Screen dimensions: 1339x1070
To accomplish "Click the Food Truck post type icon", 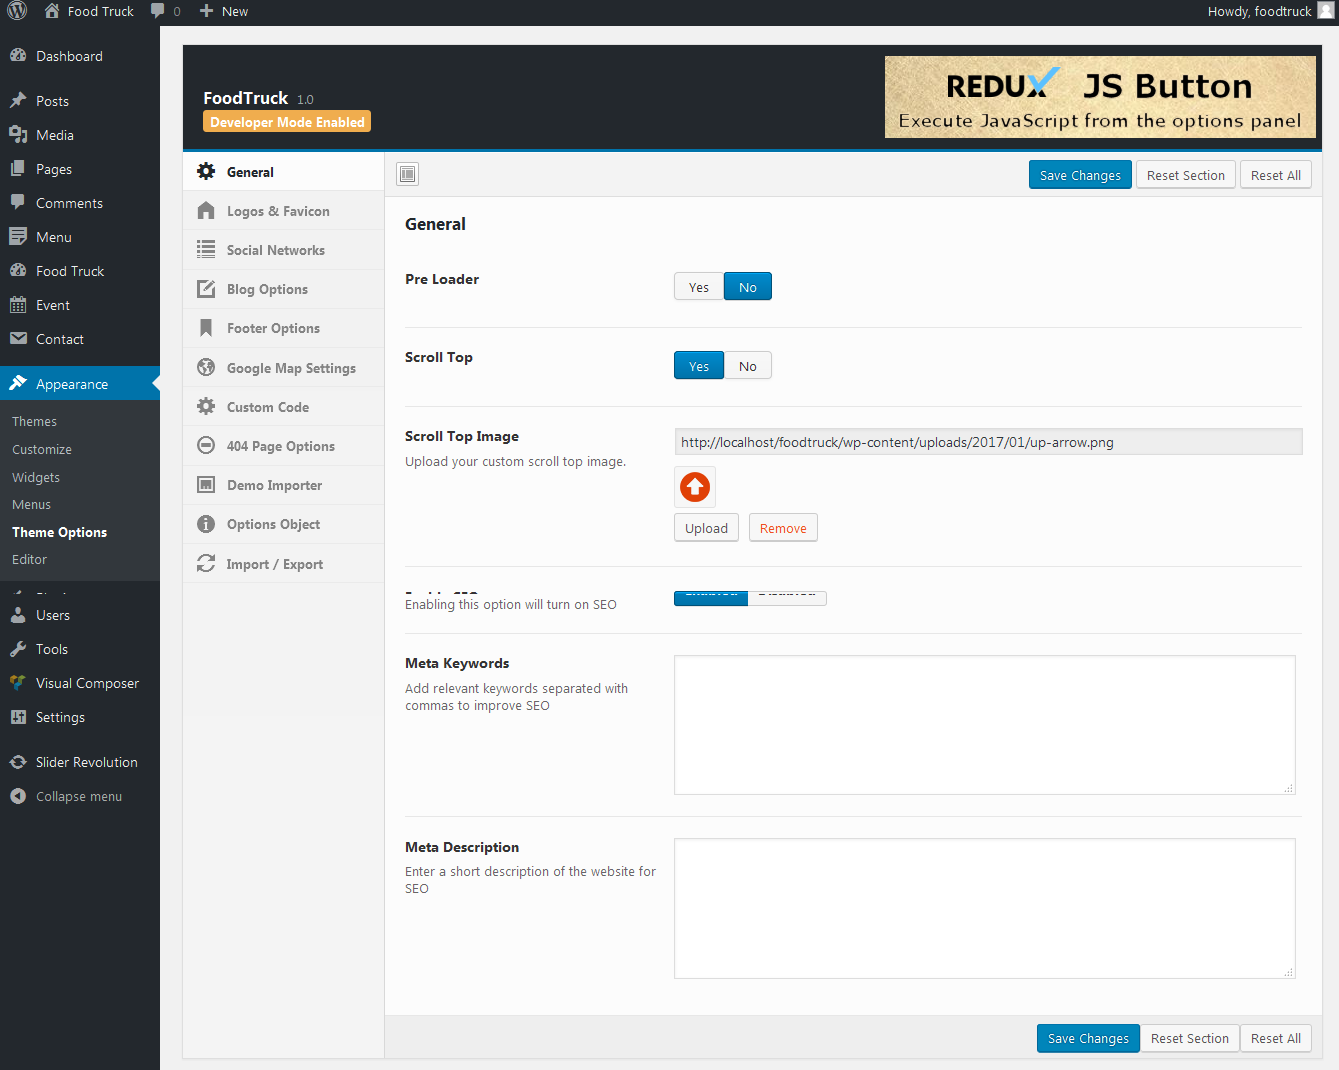I will tap(18, 271).
